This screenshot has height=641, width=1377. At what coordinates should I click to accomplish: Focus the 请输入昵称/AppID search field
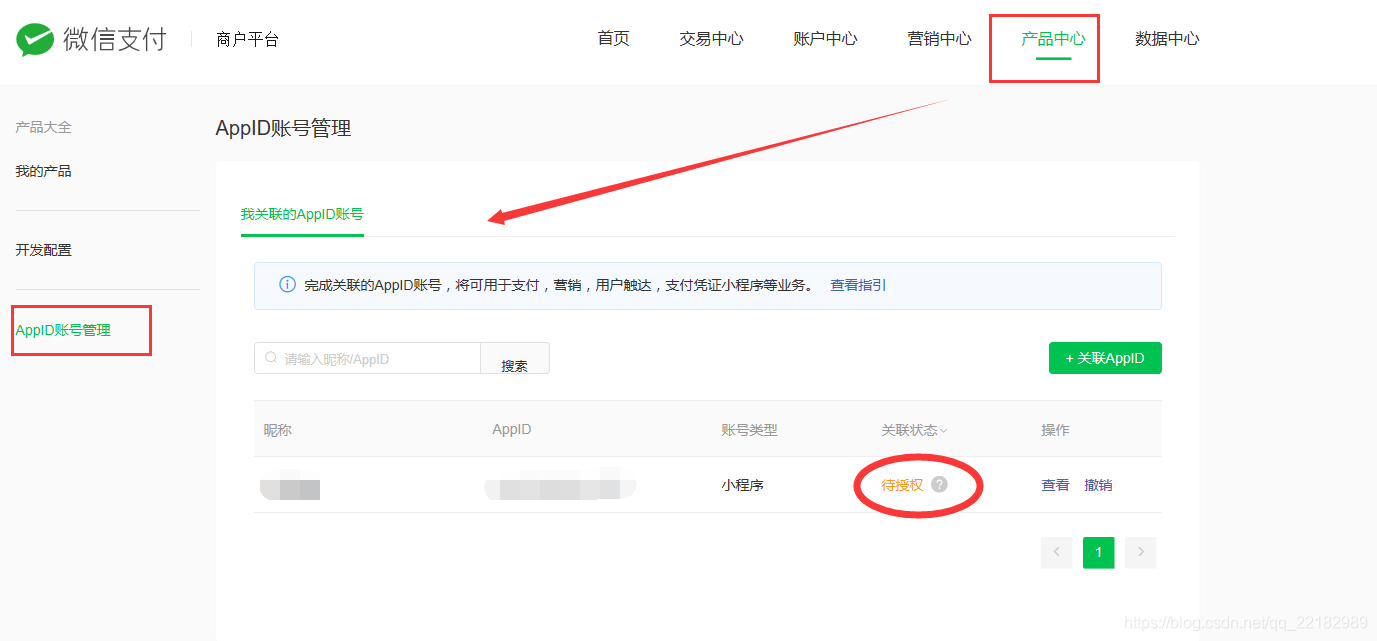point(367,358)
